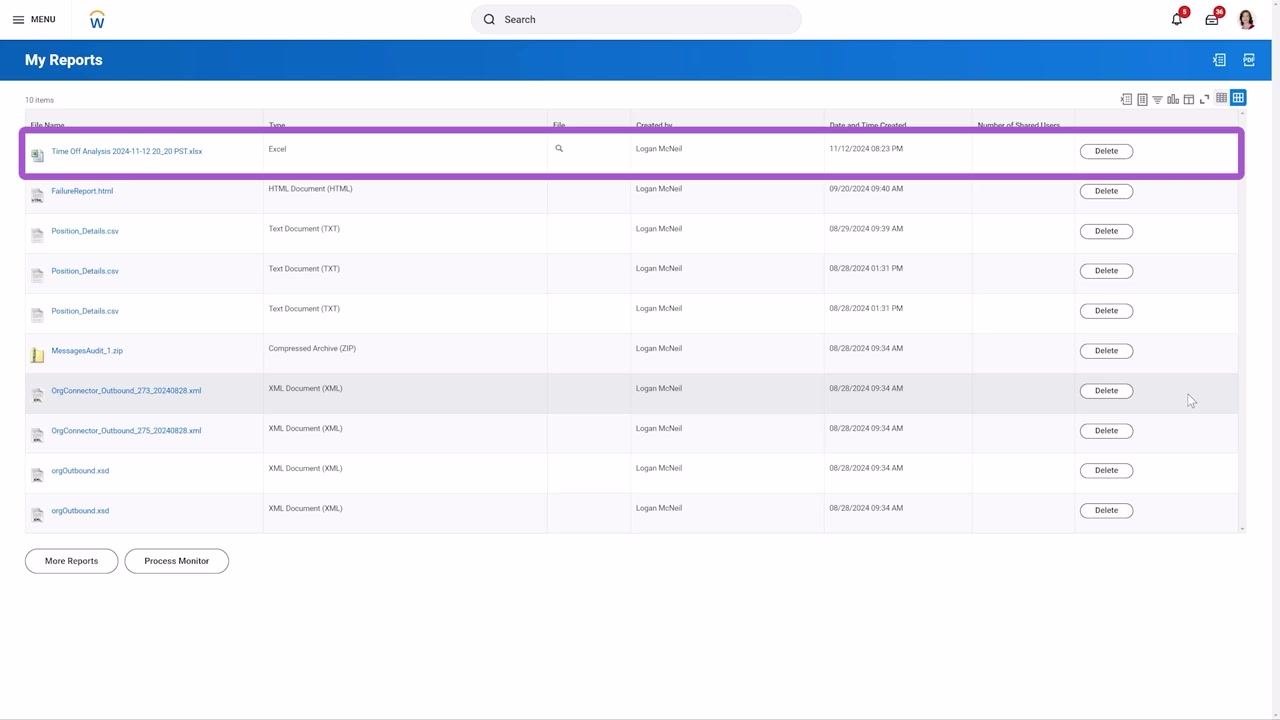The width and height of the screenshot is (1280, 720).
Task: Open the inbox tray icon
Action: click(x=1212, y=19)
